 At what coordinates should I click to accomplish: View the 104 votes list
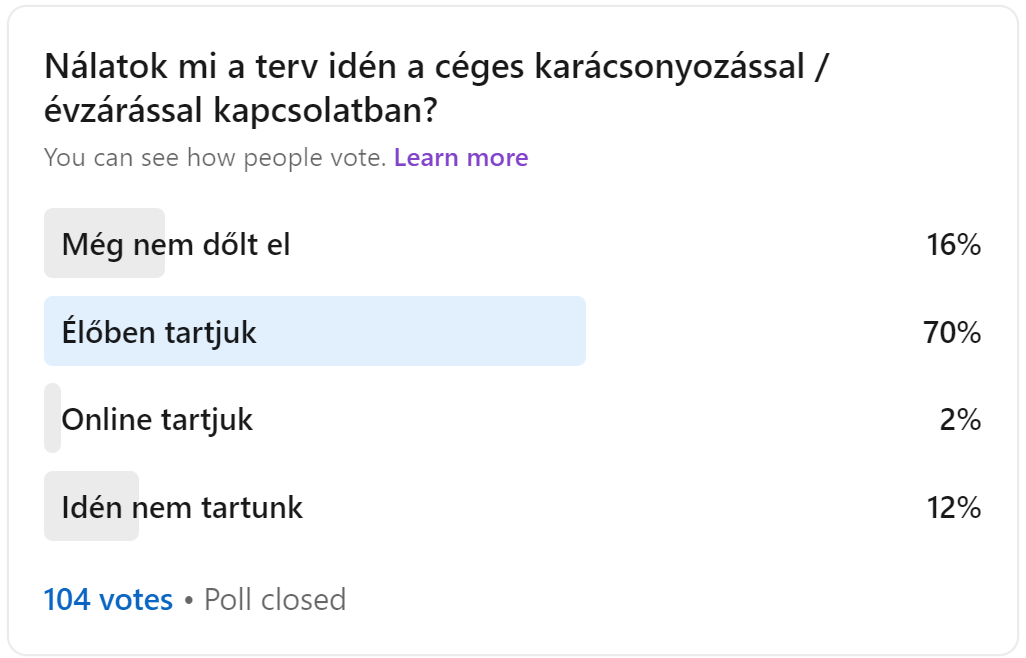(108, 599)
